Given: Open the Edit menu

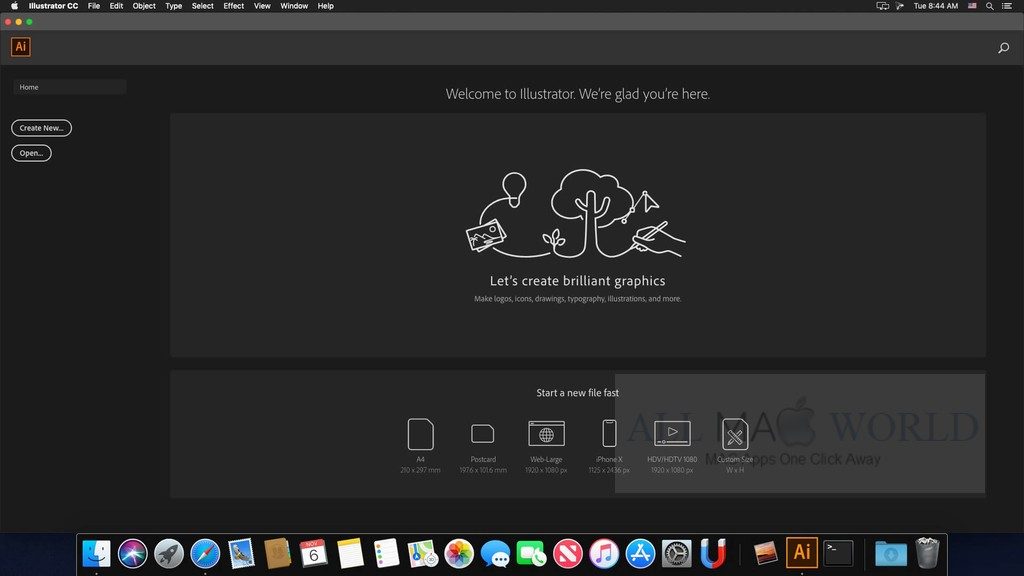Looking at the screenshot, I should (116, 6).
